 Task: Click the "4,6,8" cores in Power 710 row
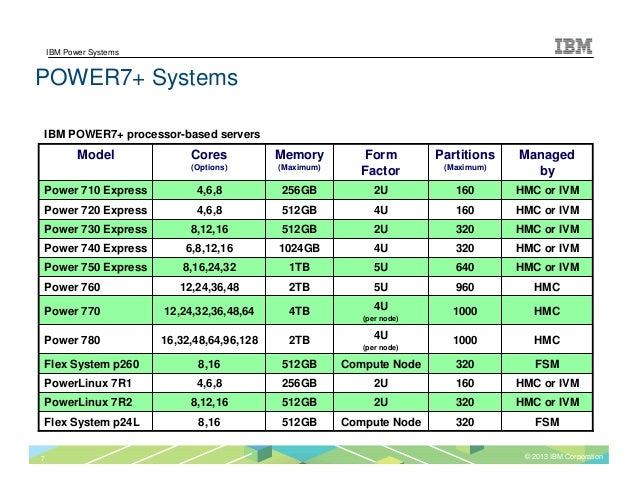tap(209, 190)
